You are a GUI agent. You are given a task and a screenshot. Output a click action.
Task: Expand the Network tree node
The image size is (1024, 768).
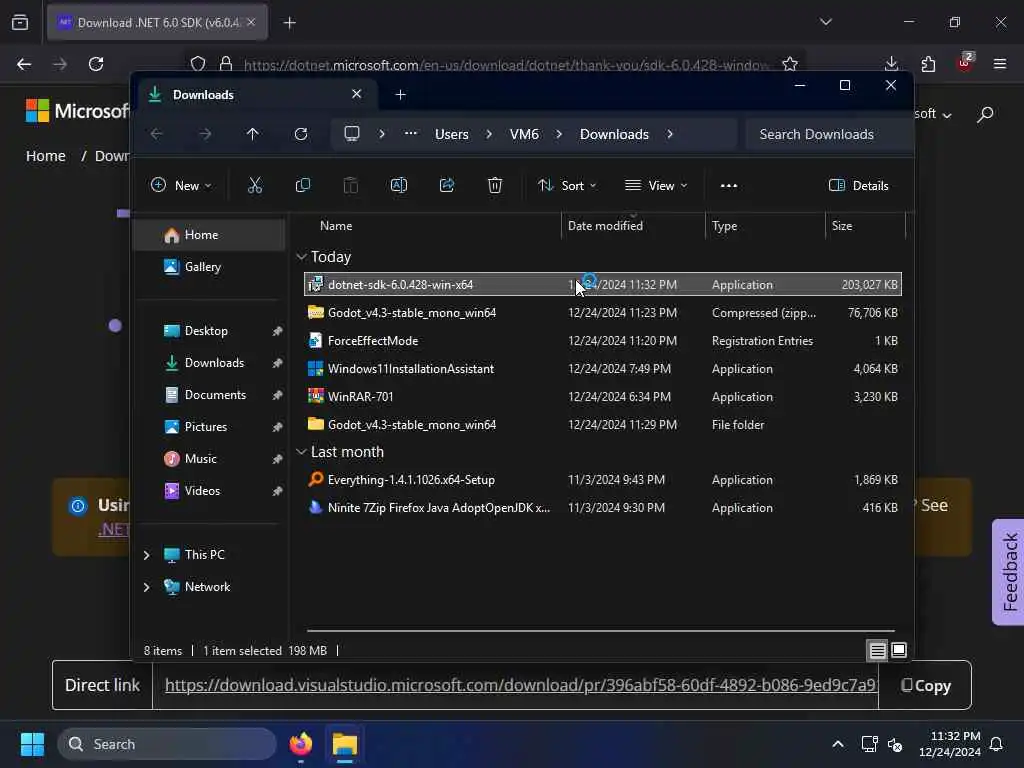click(146, 587)
